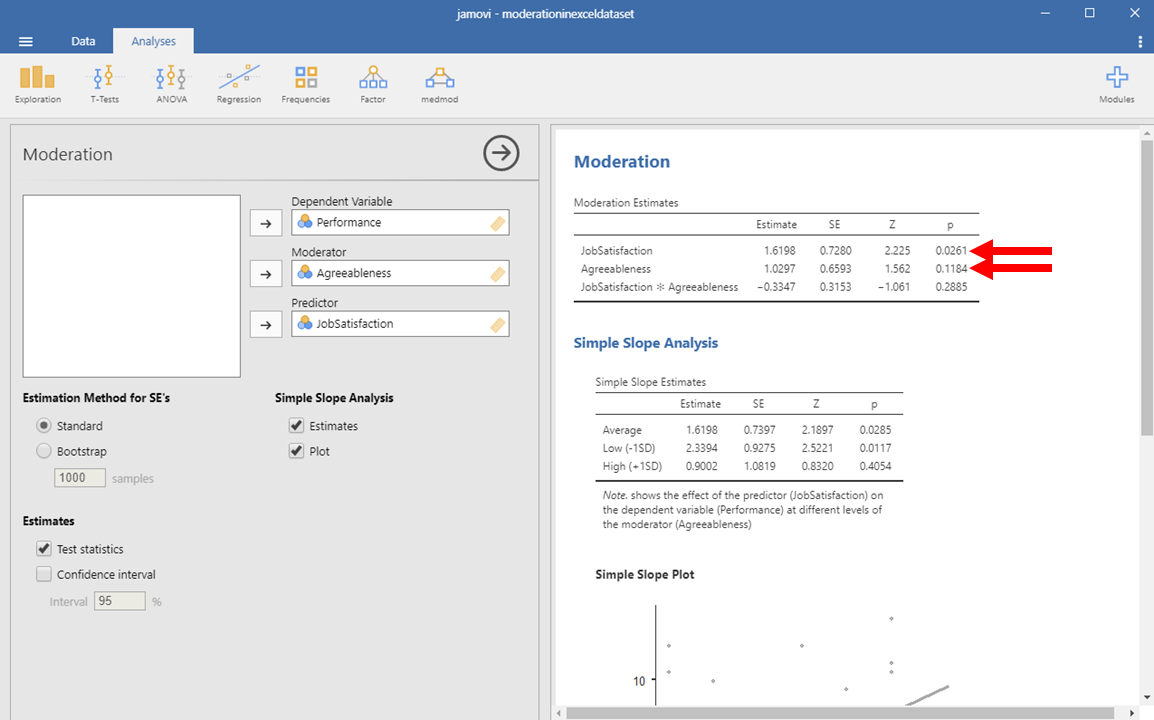
Task: Open the Factor analysis menu
Action: point(373,84)
